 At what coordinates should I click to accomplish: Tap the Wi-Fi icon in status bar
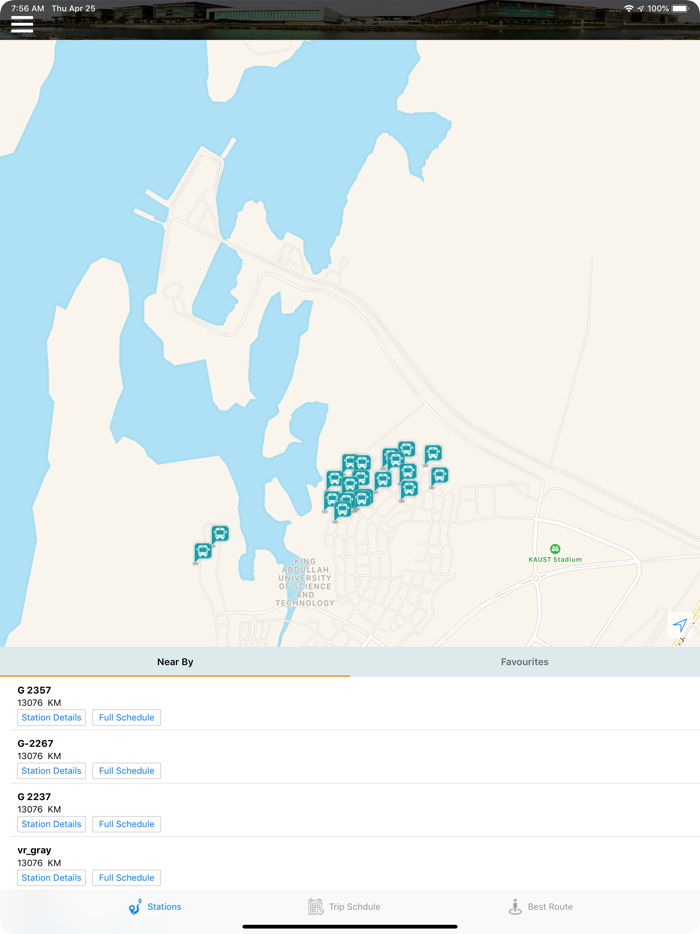point(629,8)
